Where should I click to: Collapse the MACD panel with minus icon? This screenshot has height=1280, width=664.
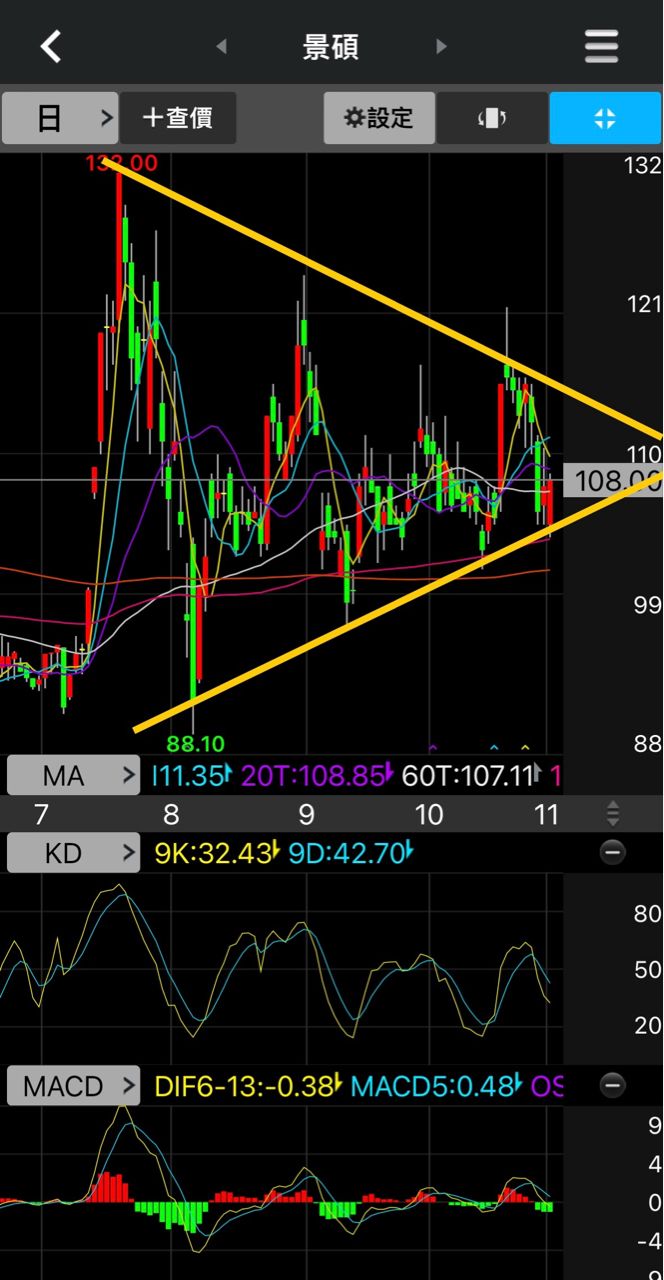pyautogui.click(x=613, y=1085)
